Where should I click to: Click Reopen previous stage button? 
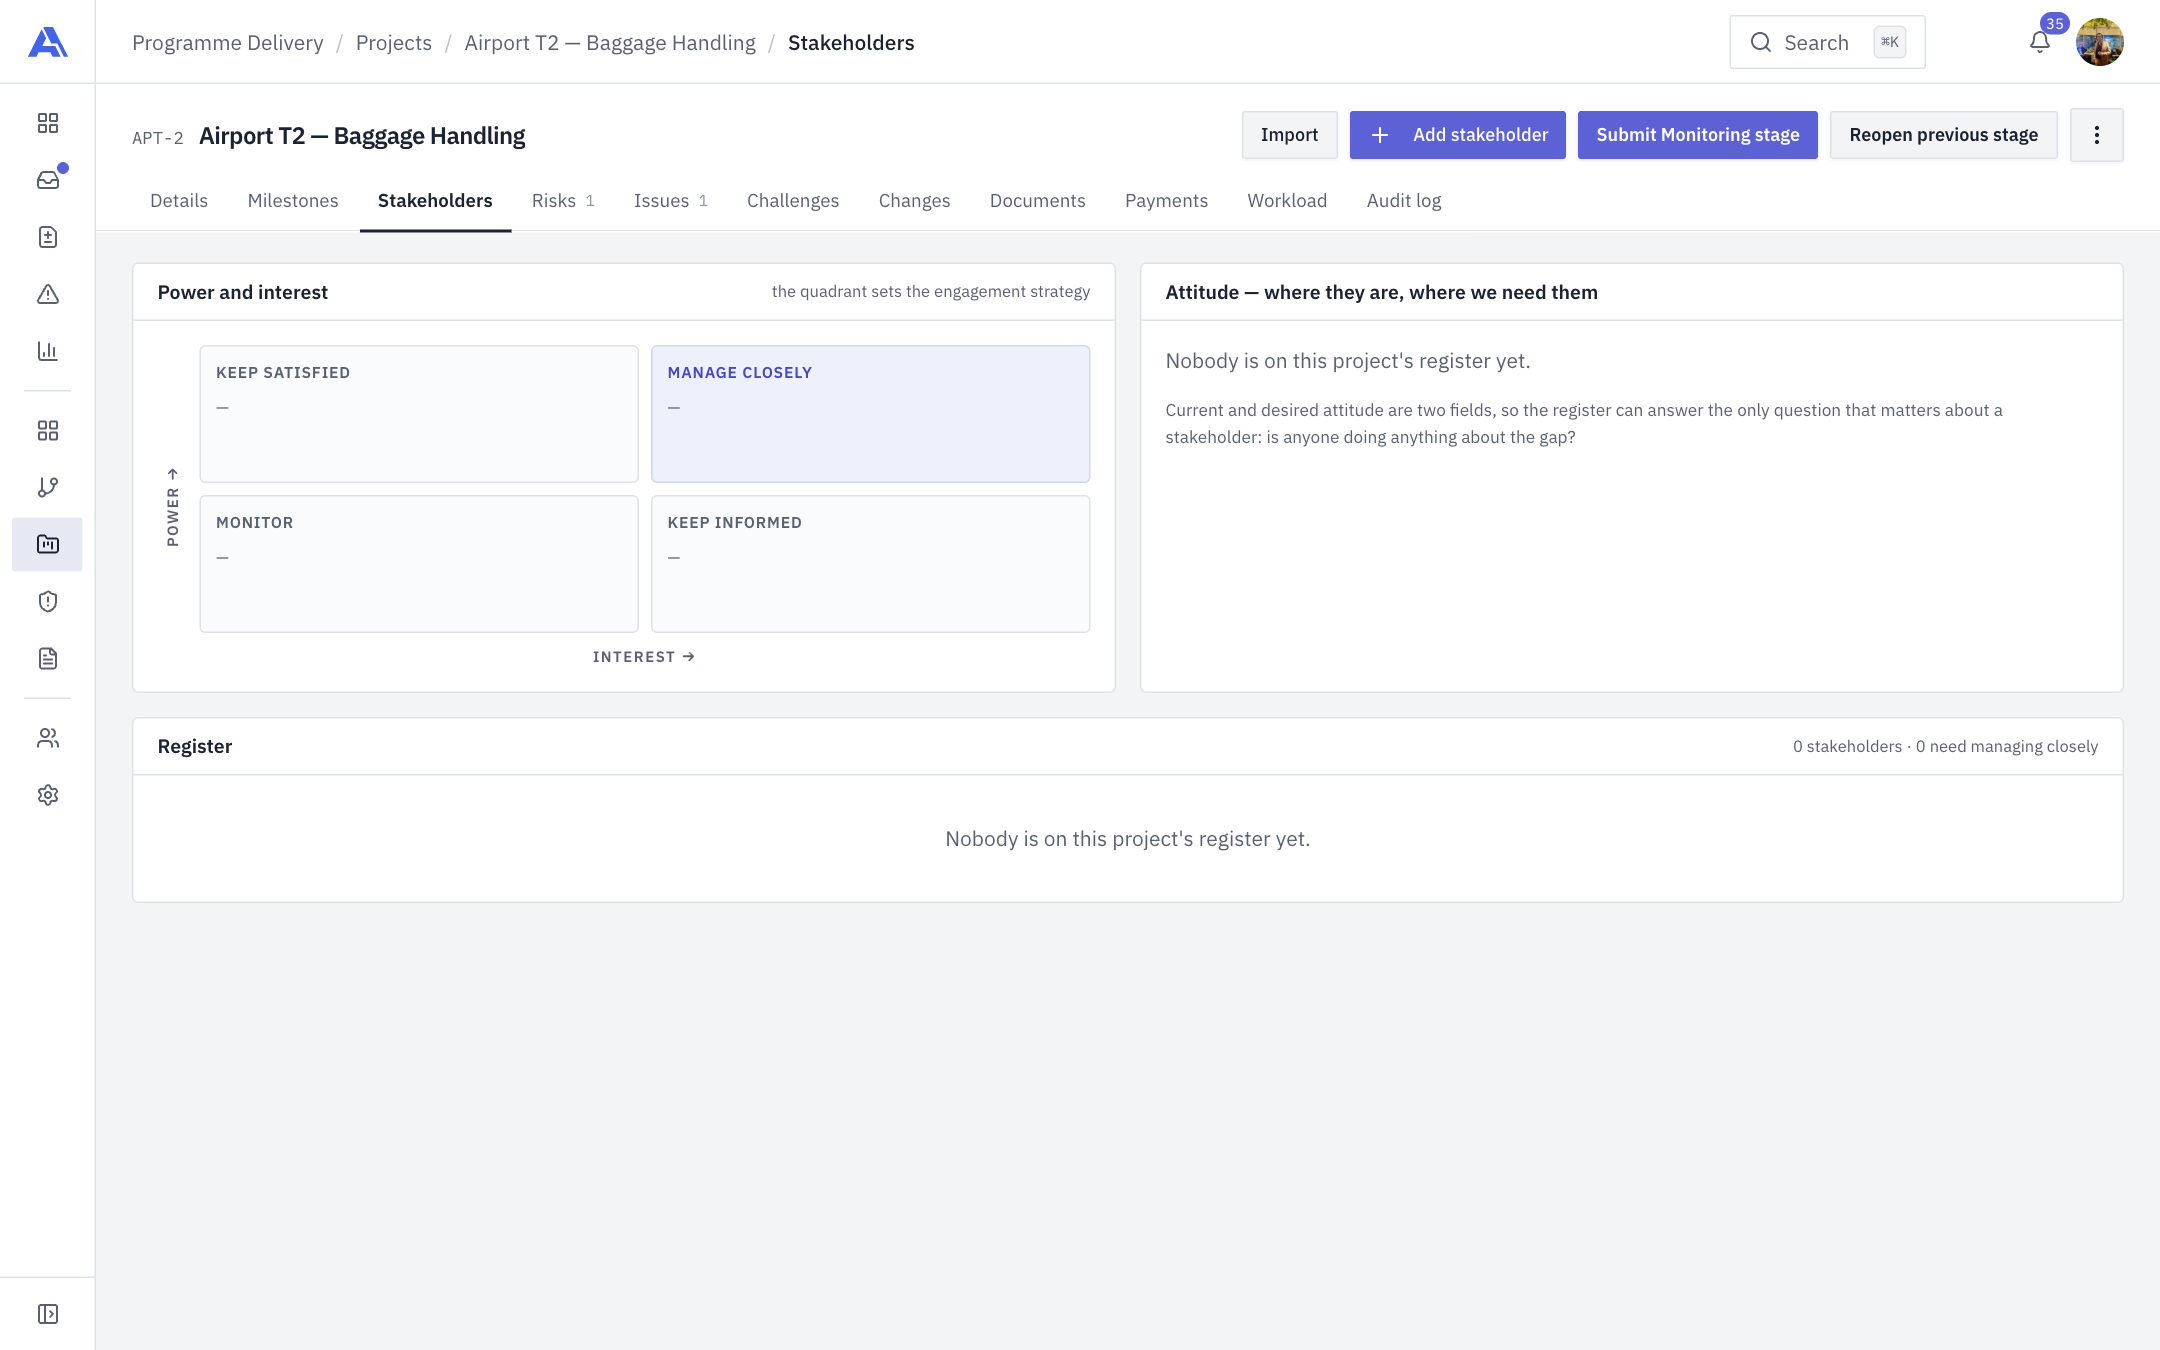pyautogui.click(x=1943, y=135)
